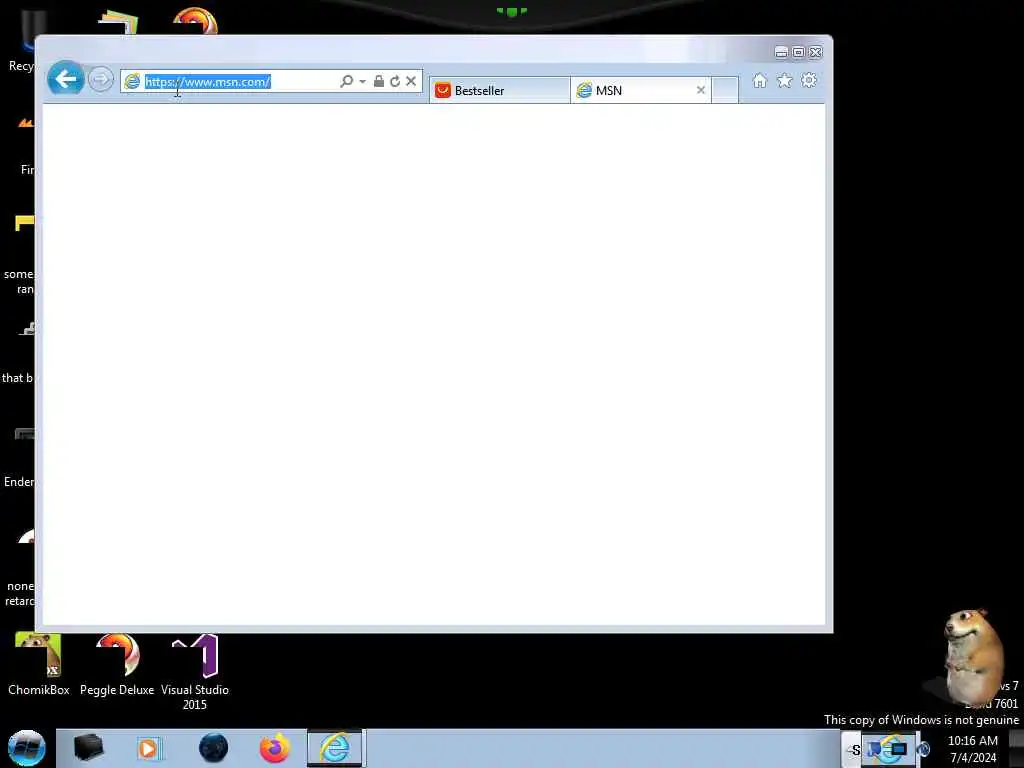Stop loading with the address bar X

(411, 81)
